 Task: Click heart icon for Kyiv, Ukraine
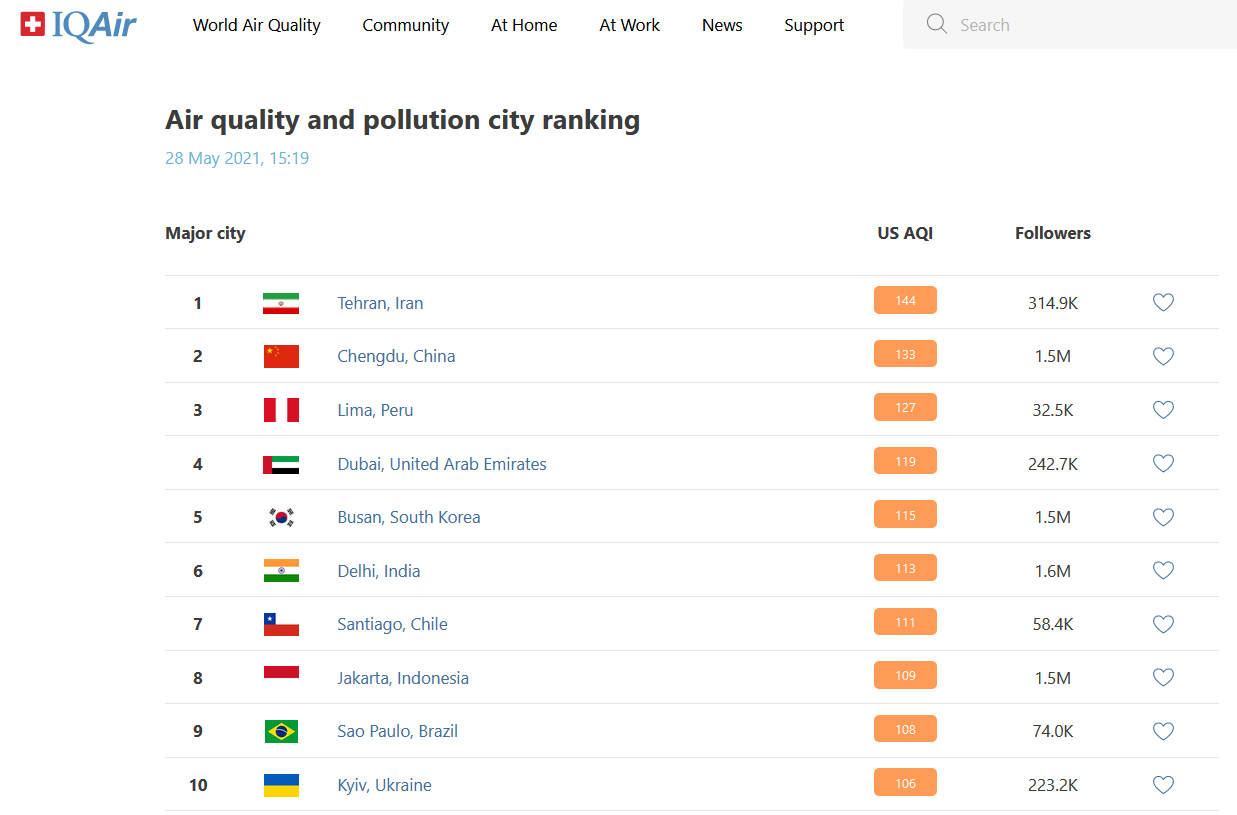tap(1162, 785)
